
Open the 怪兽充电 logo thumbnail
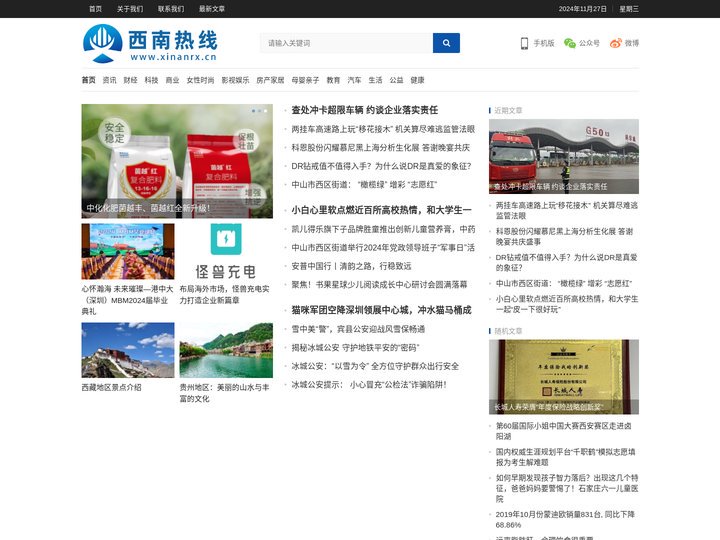pyautogui.click(x=226, y=251)
